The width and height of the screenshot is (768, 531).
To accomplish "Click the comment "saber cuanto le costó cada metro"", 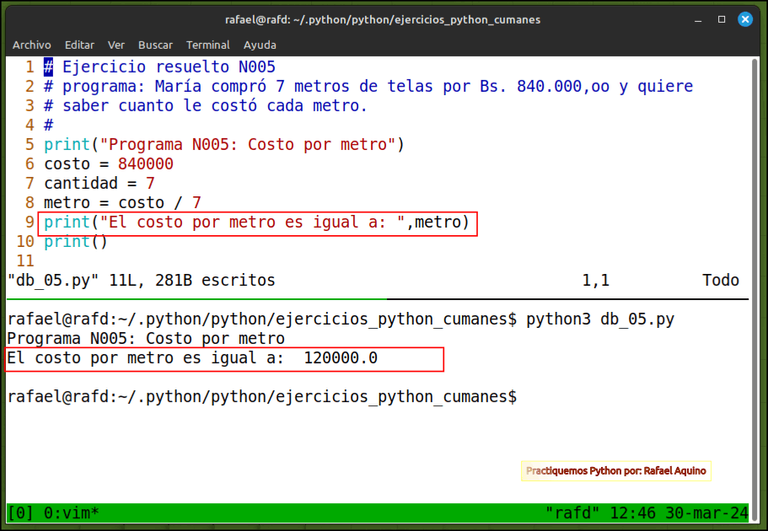I will pyautogui.click(x=205, y=106).
